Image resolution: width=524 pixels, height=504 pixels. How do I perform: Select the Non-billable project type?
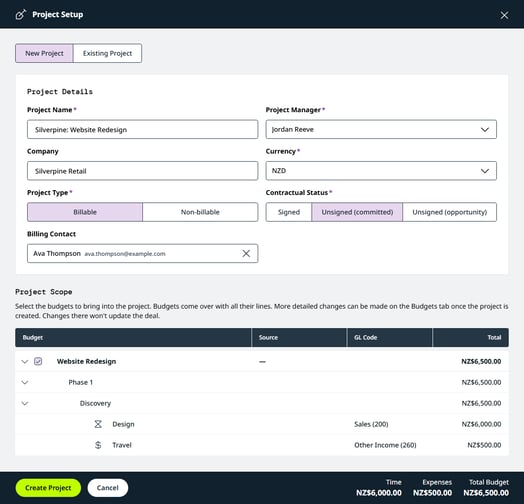200,212
